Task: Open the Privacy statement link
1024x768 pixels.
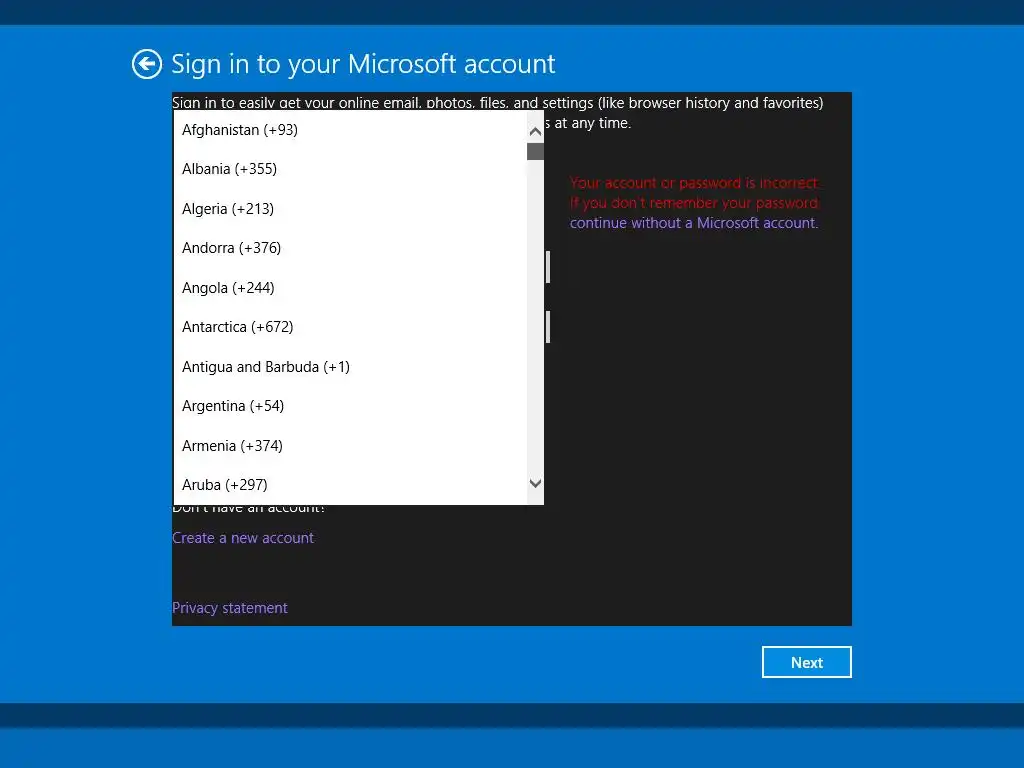Action: [x=230, y=608]
